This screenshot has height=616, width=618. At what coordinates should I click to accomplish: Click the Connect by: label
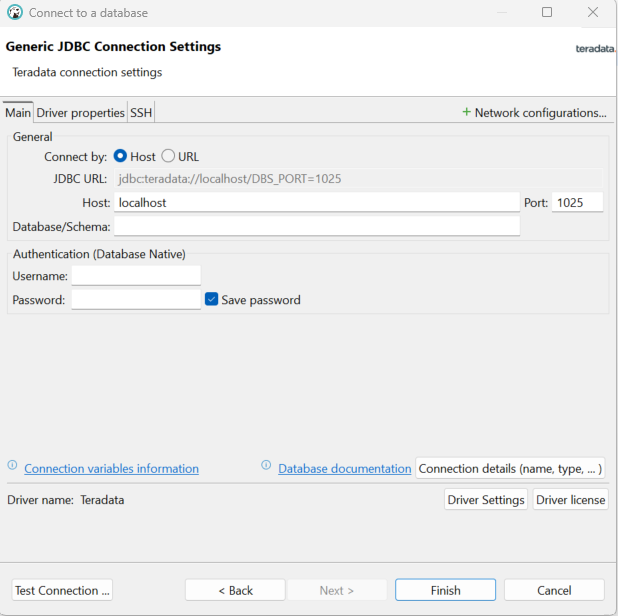(76, 156)
